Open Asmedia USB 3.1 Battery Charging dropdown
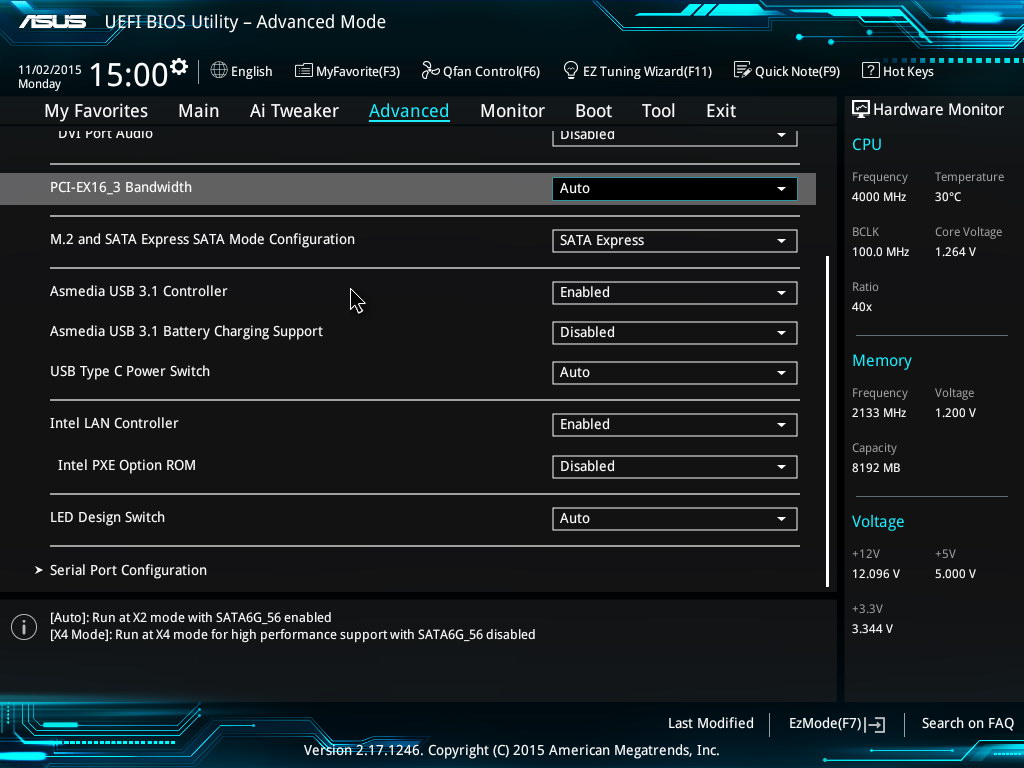Viewport: 1024px width, 768px height. (674, 332)
